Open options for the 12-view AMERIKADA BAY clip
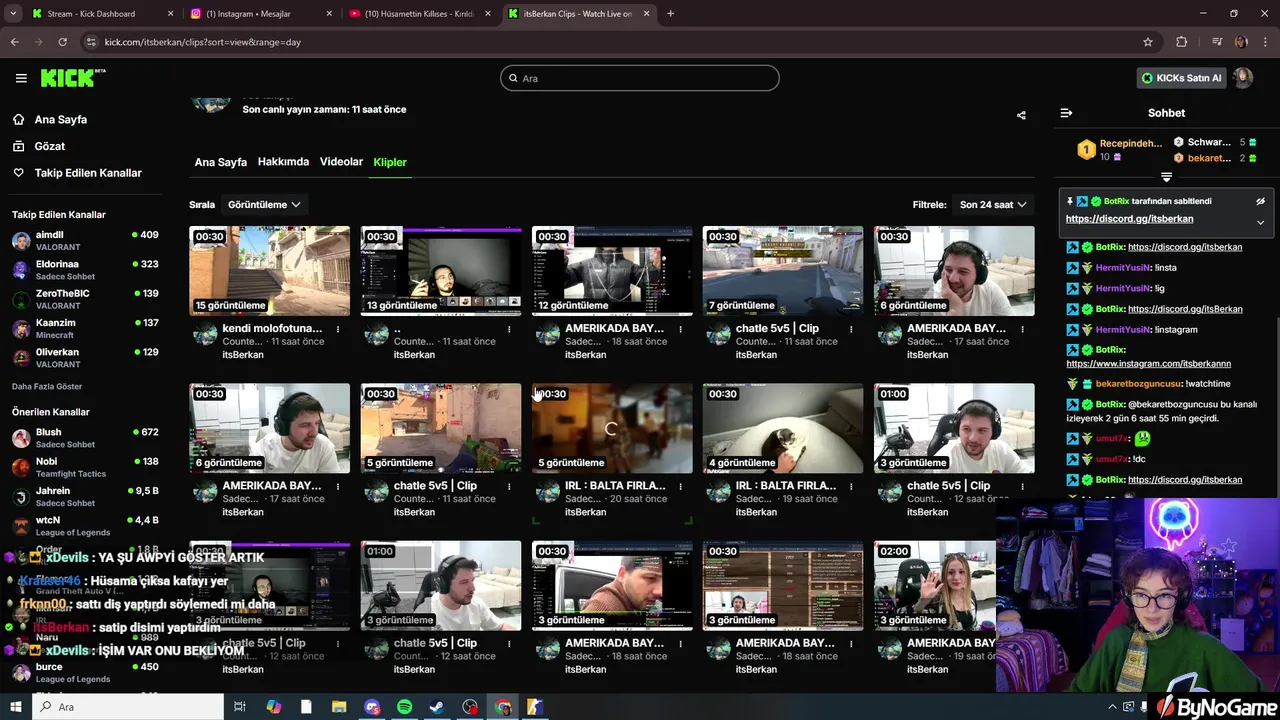This screenshot has height=720, width=1280. point(680,329)
